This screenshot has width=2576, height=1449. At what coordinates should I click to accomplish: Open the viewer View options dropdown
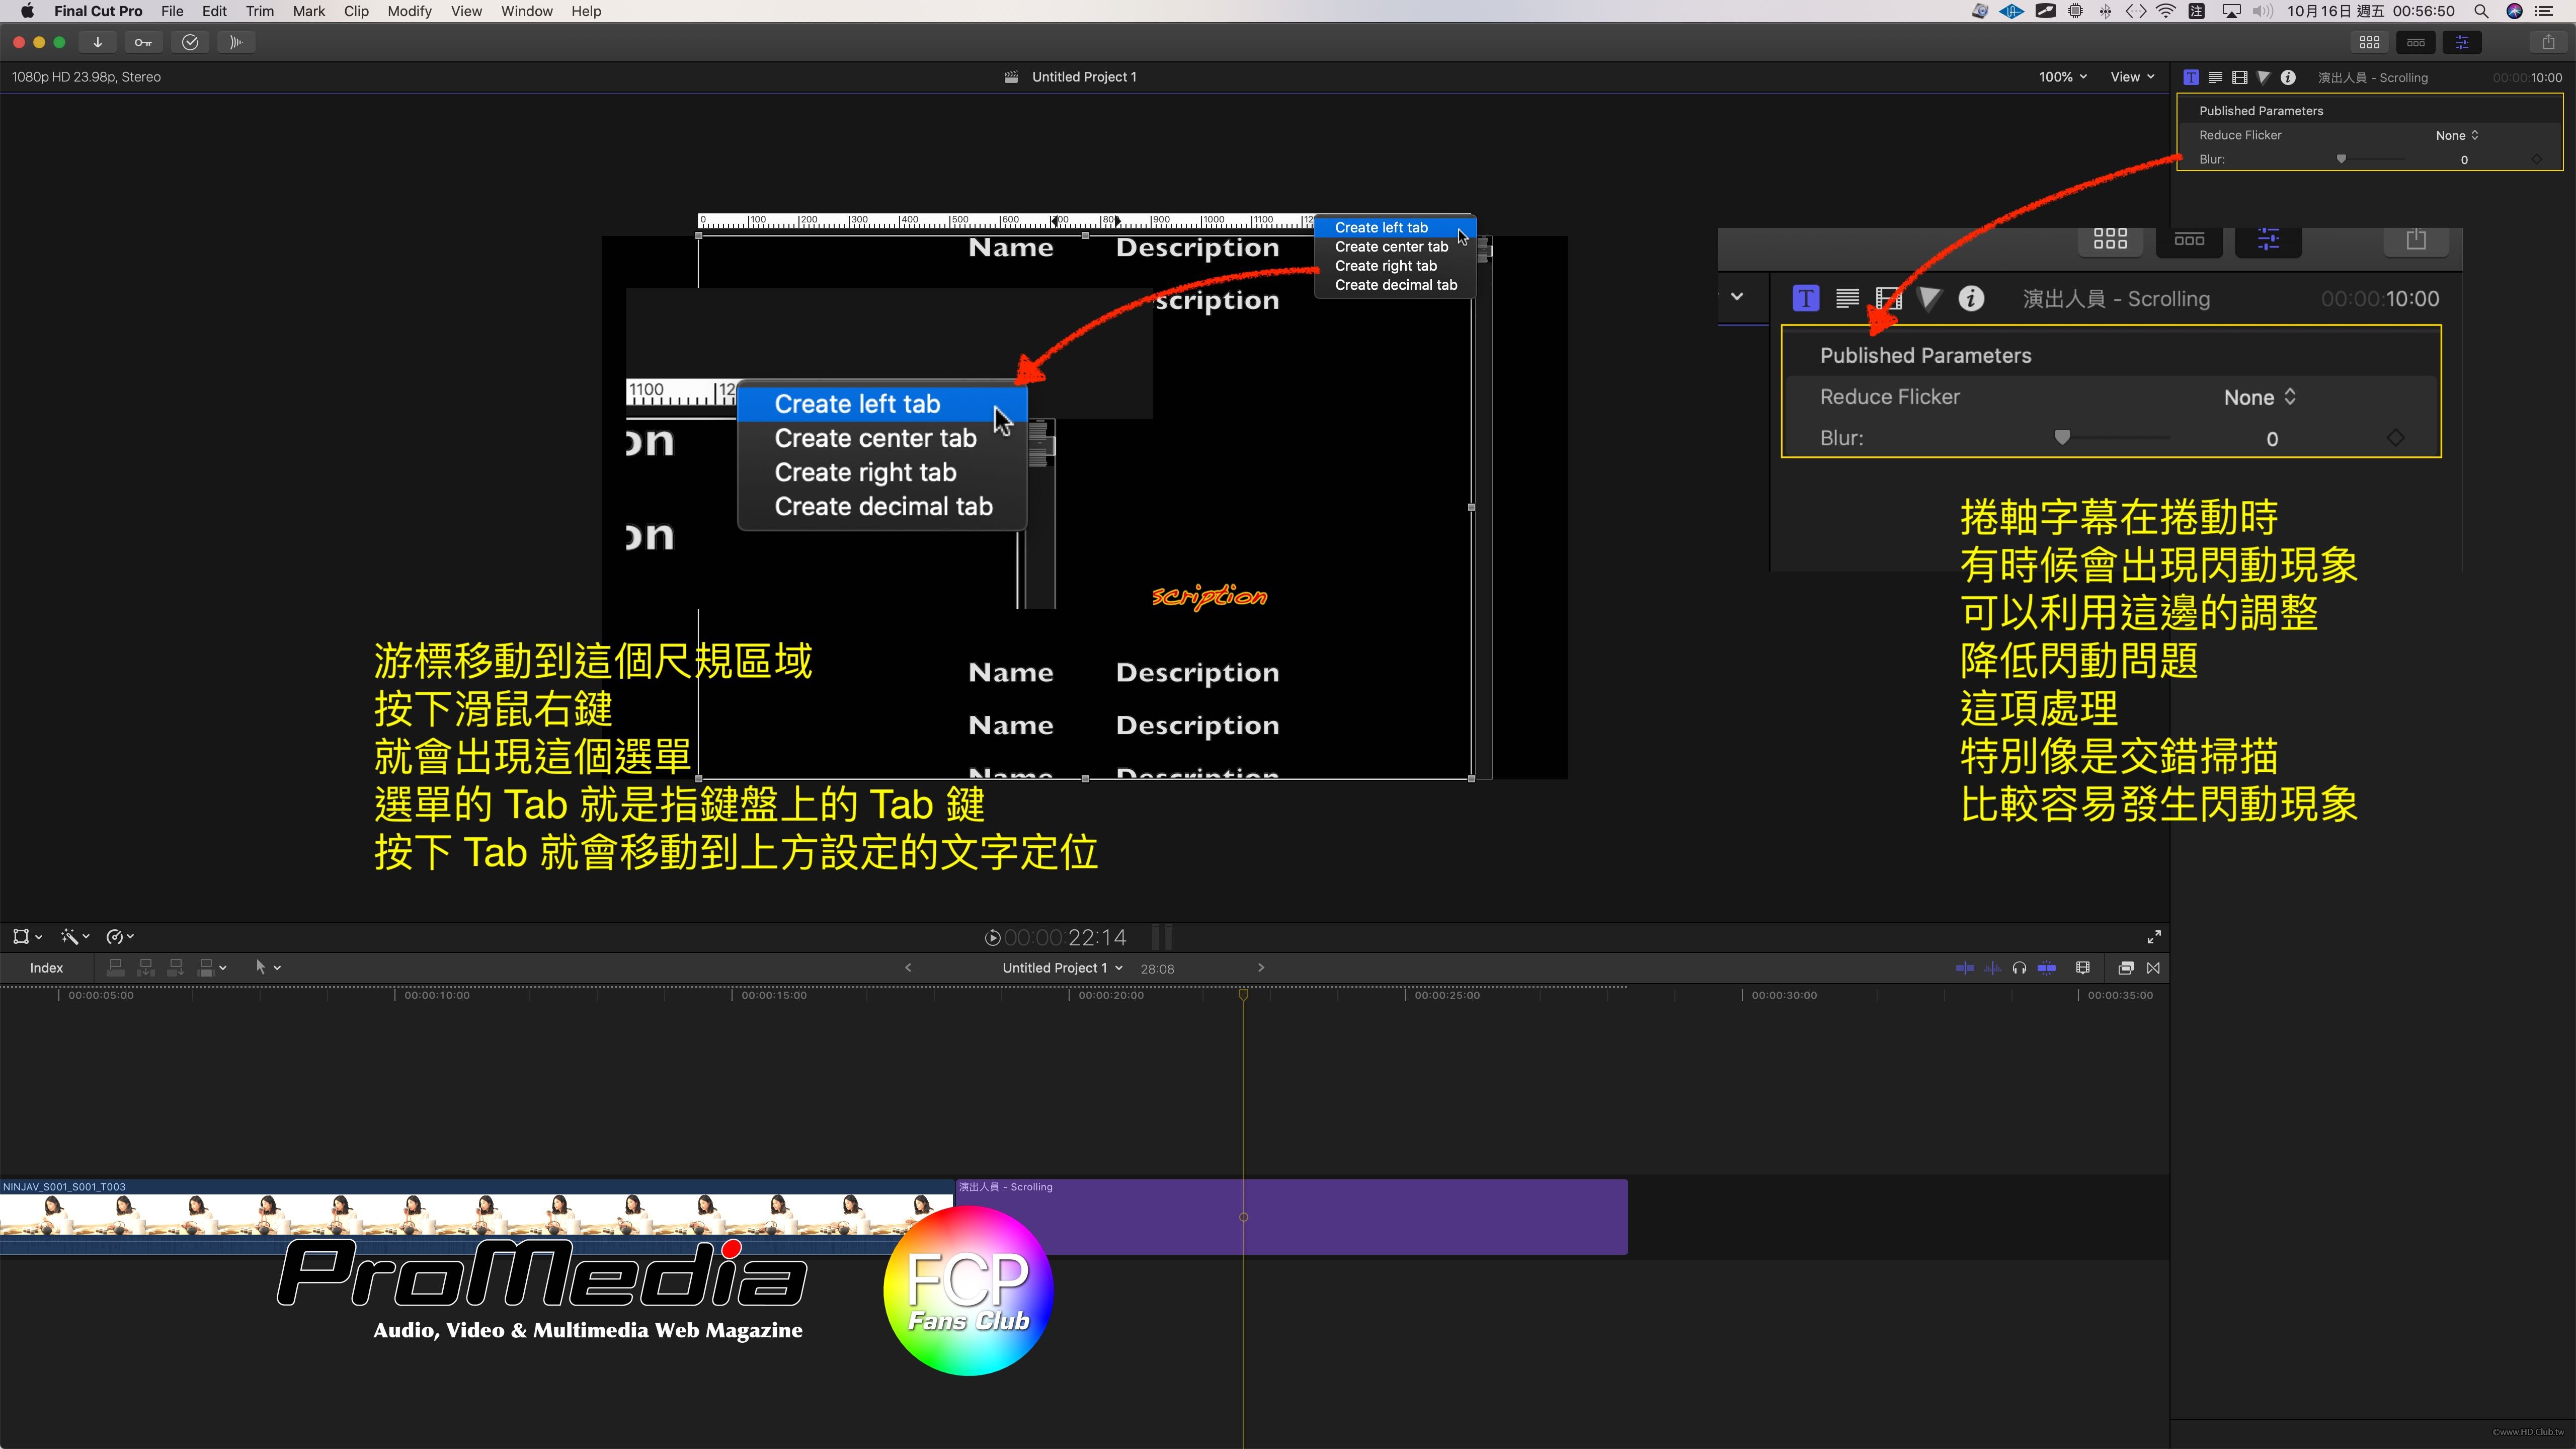(2132, 77)
